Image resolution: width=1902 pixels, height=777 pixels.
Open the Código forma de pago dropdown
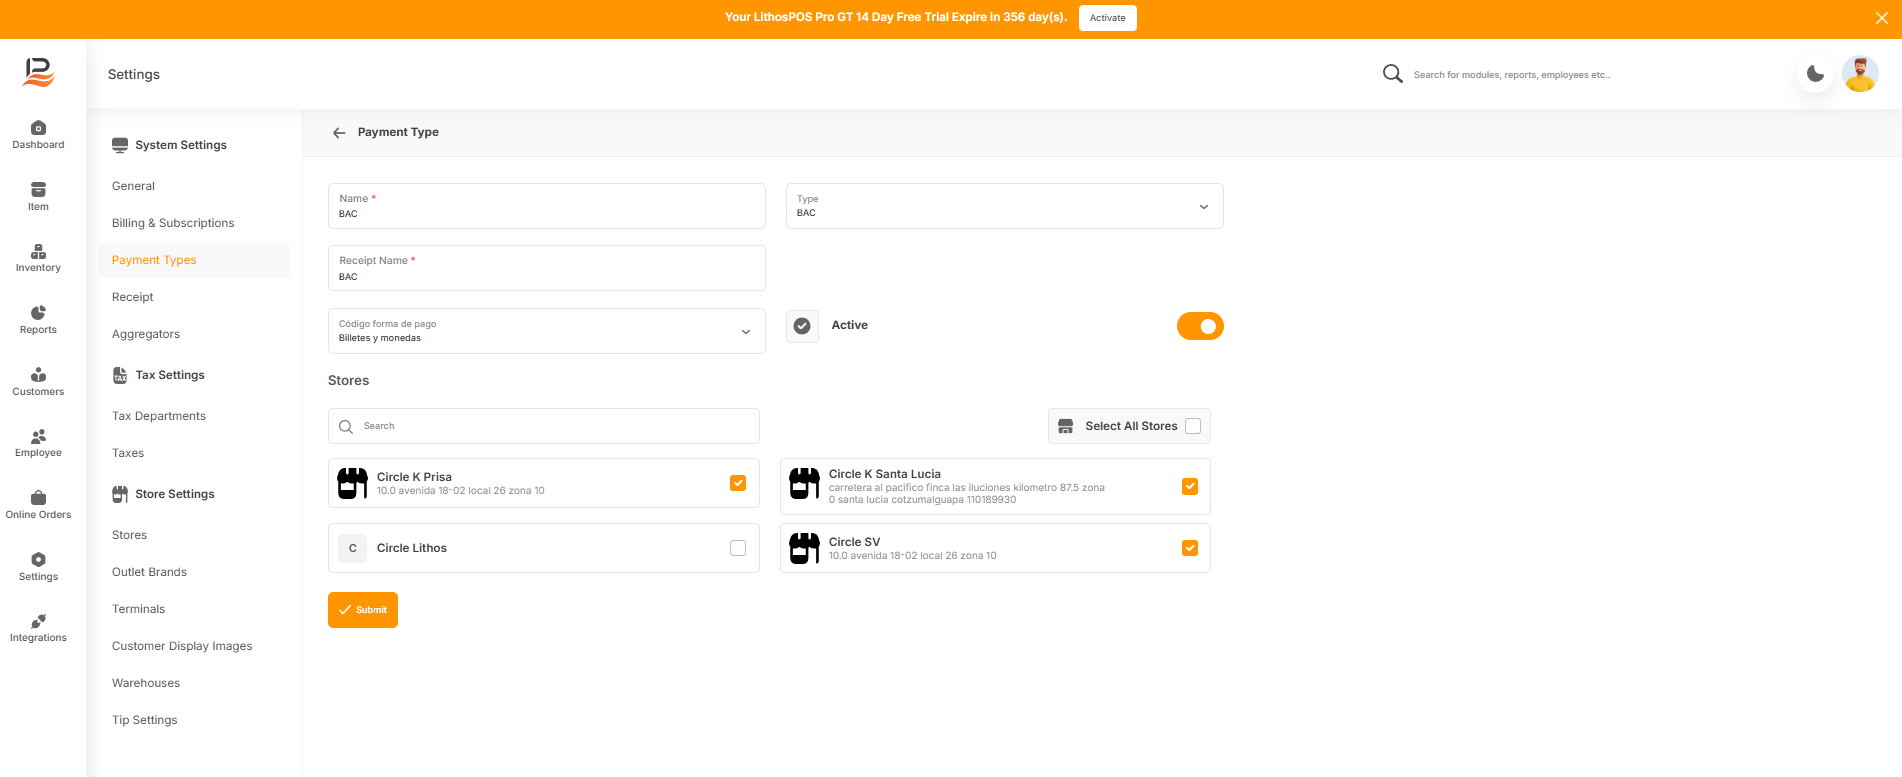pyautogui.click(x=546, y=331)
